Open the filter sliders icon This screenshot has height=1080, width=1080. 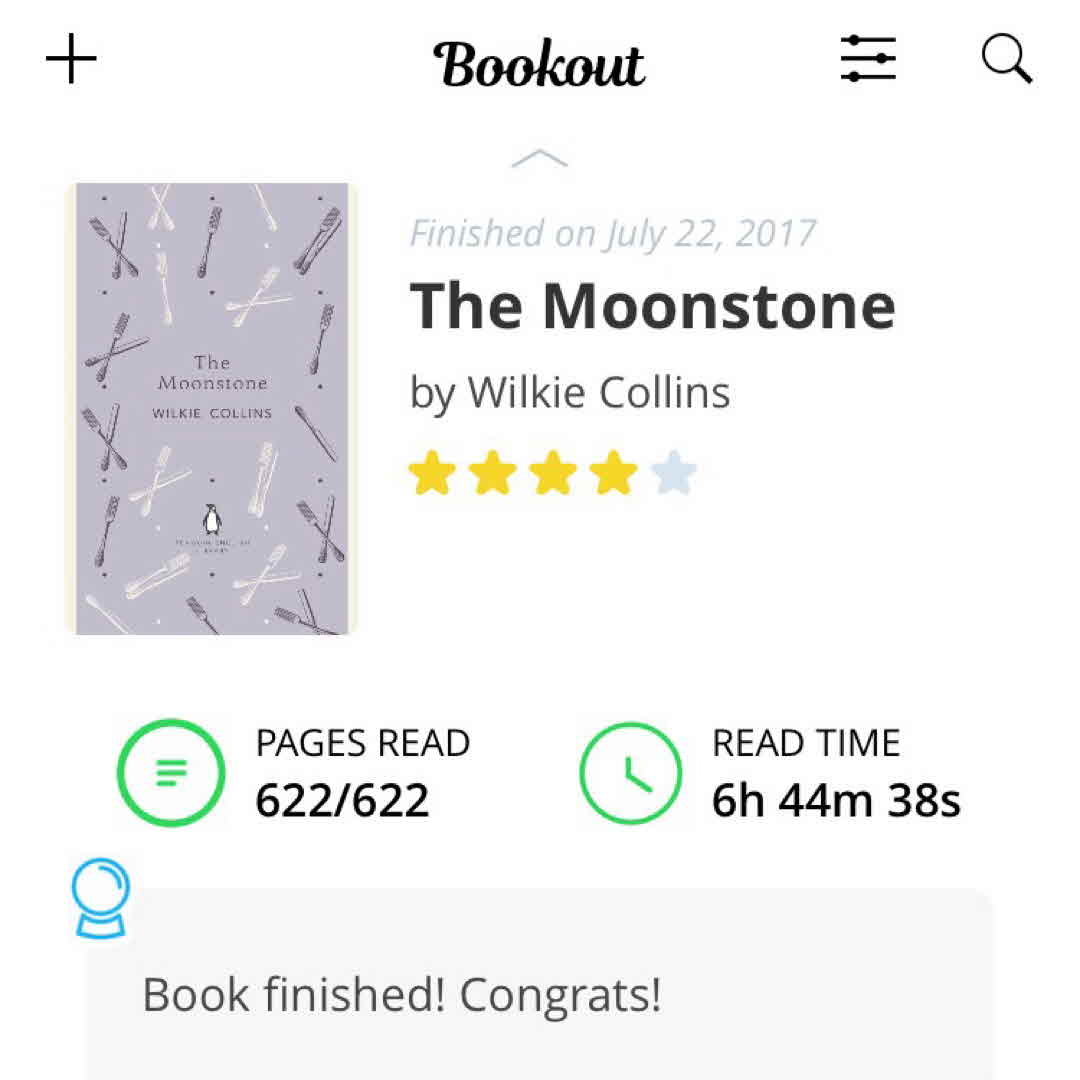(867, 60)
